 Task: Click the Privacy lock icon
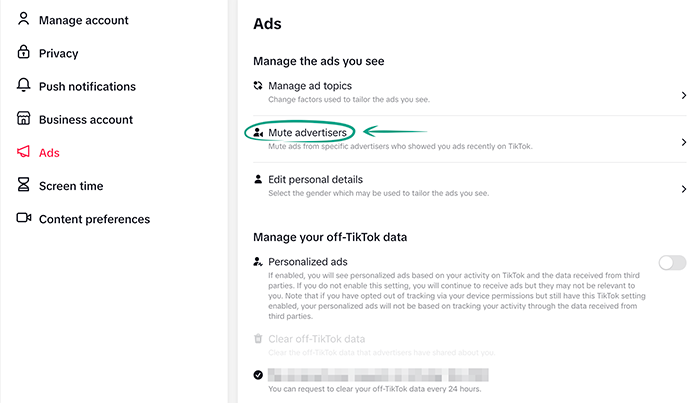24,53
